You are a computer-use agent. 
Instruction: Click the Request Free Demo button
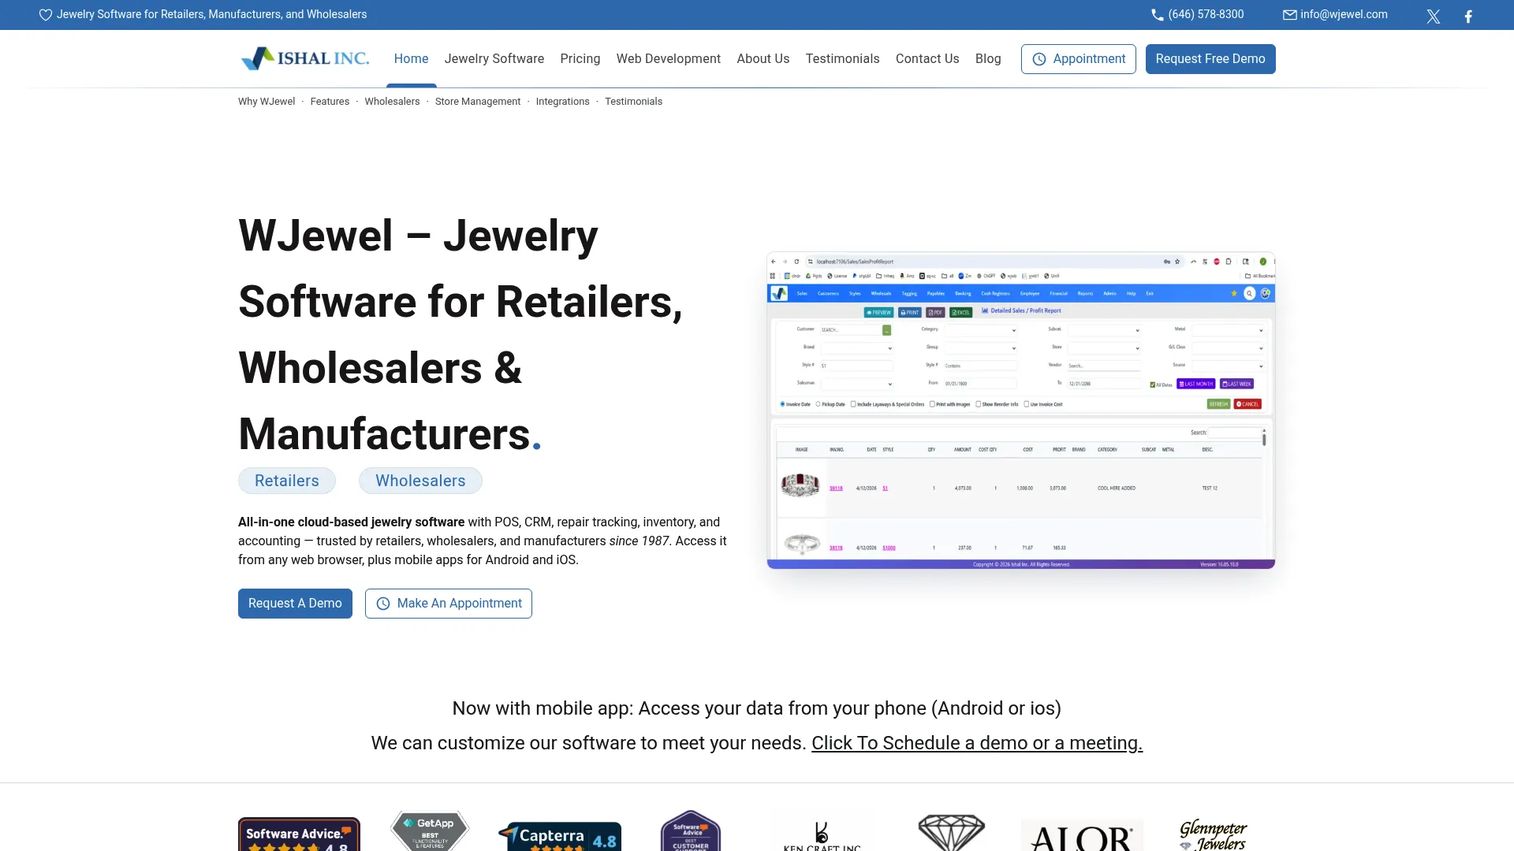(1210, 59)
